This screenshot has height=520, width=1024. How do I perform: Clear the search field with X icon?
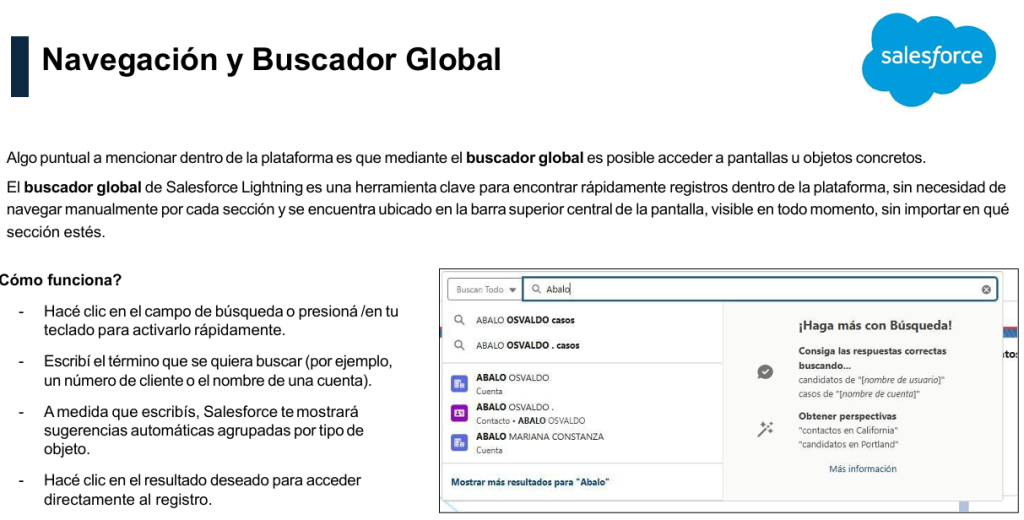(986, 289)
